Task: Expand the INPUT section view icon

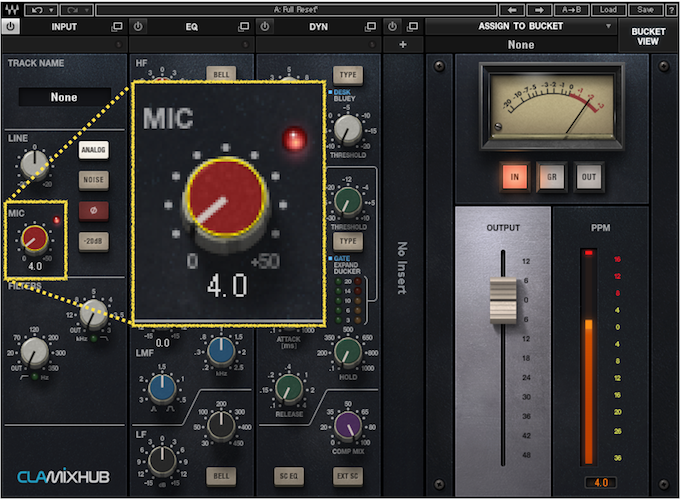Action: click(117, 27)
